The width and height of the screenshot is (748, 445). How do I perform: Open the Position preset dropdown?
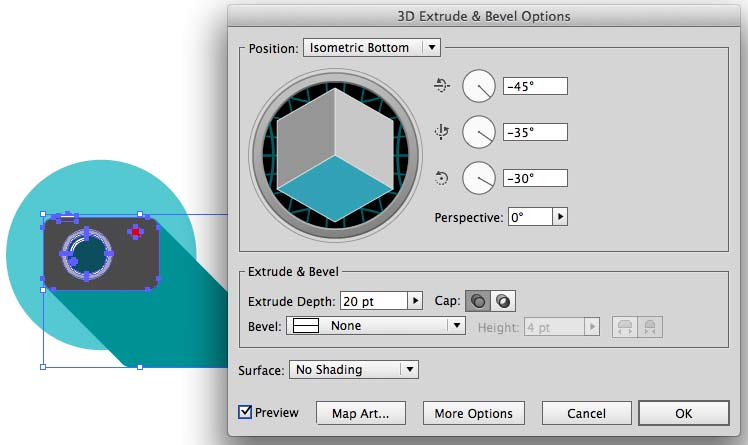tap(372, 47)
